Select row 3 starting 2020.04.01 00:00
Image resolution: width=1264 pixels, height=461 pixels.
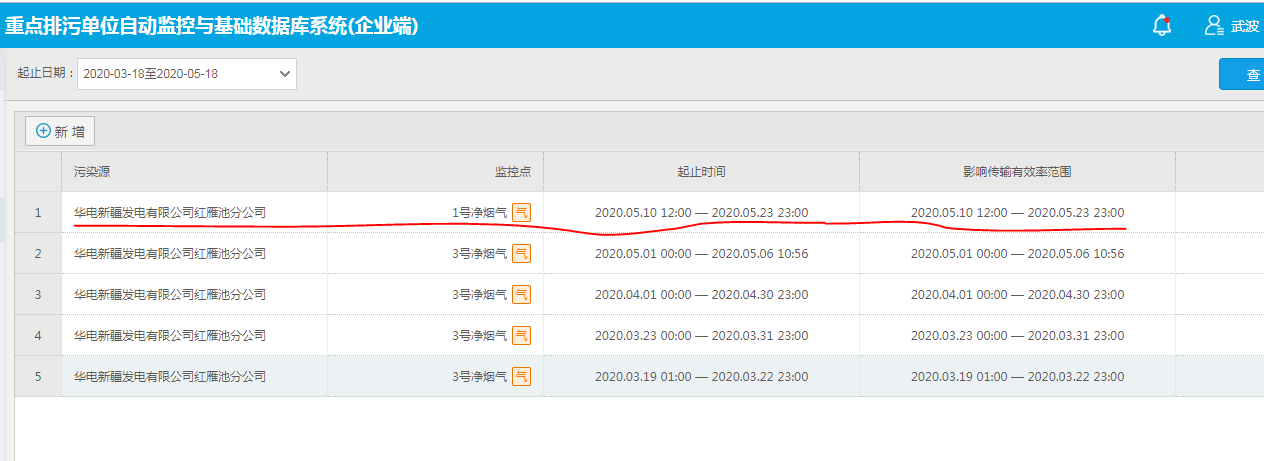(639, 294)
